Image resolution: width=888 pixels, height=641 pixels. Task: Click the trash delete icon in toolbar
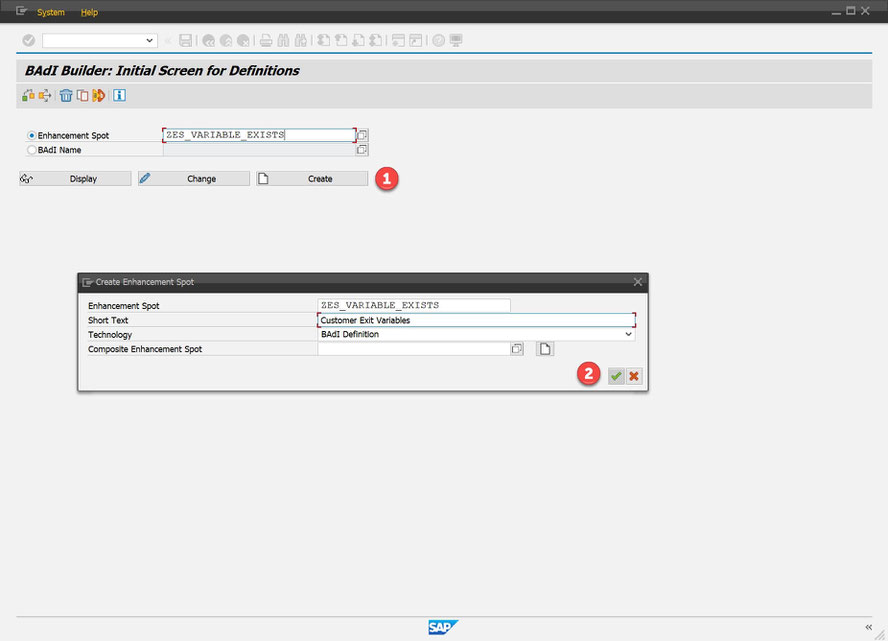coord(66,96)
